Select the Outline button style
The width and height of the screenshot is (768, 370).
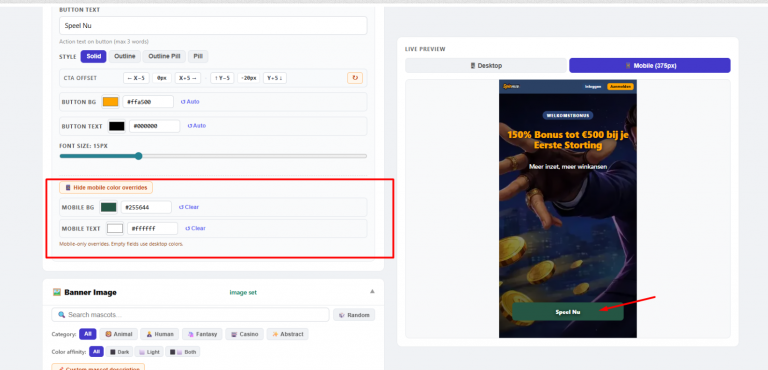[124, 56]
